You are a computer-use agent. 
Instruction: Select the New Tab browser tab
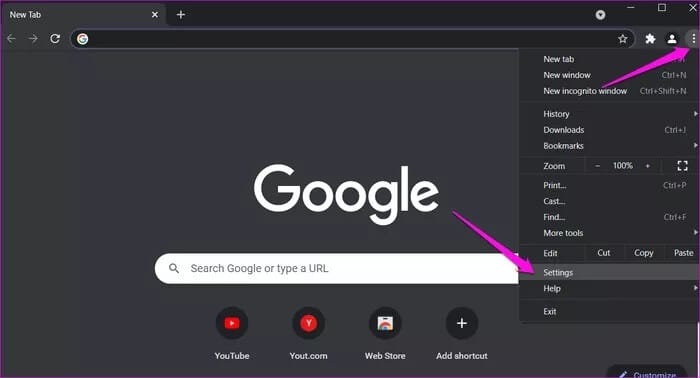83,15
